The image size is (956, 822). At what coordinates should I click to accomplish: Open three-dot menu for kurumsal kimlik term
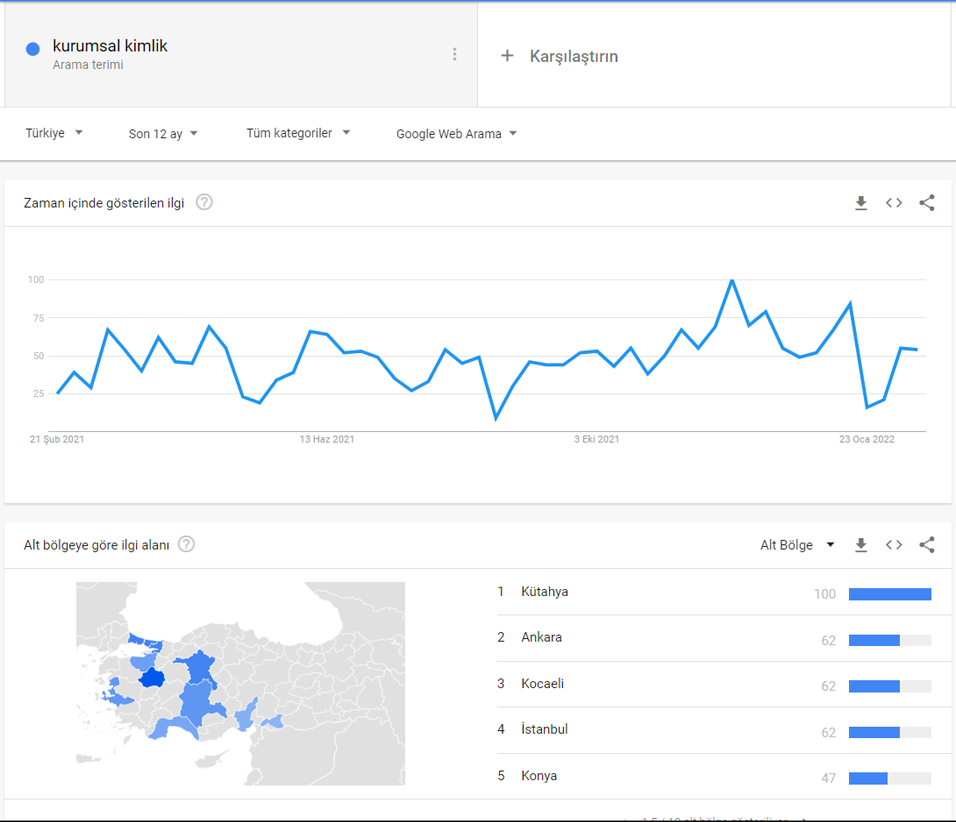(x=454, y=54)
